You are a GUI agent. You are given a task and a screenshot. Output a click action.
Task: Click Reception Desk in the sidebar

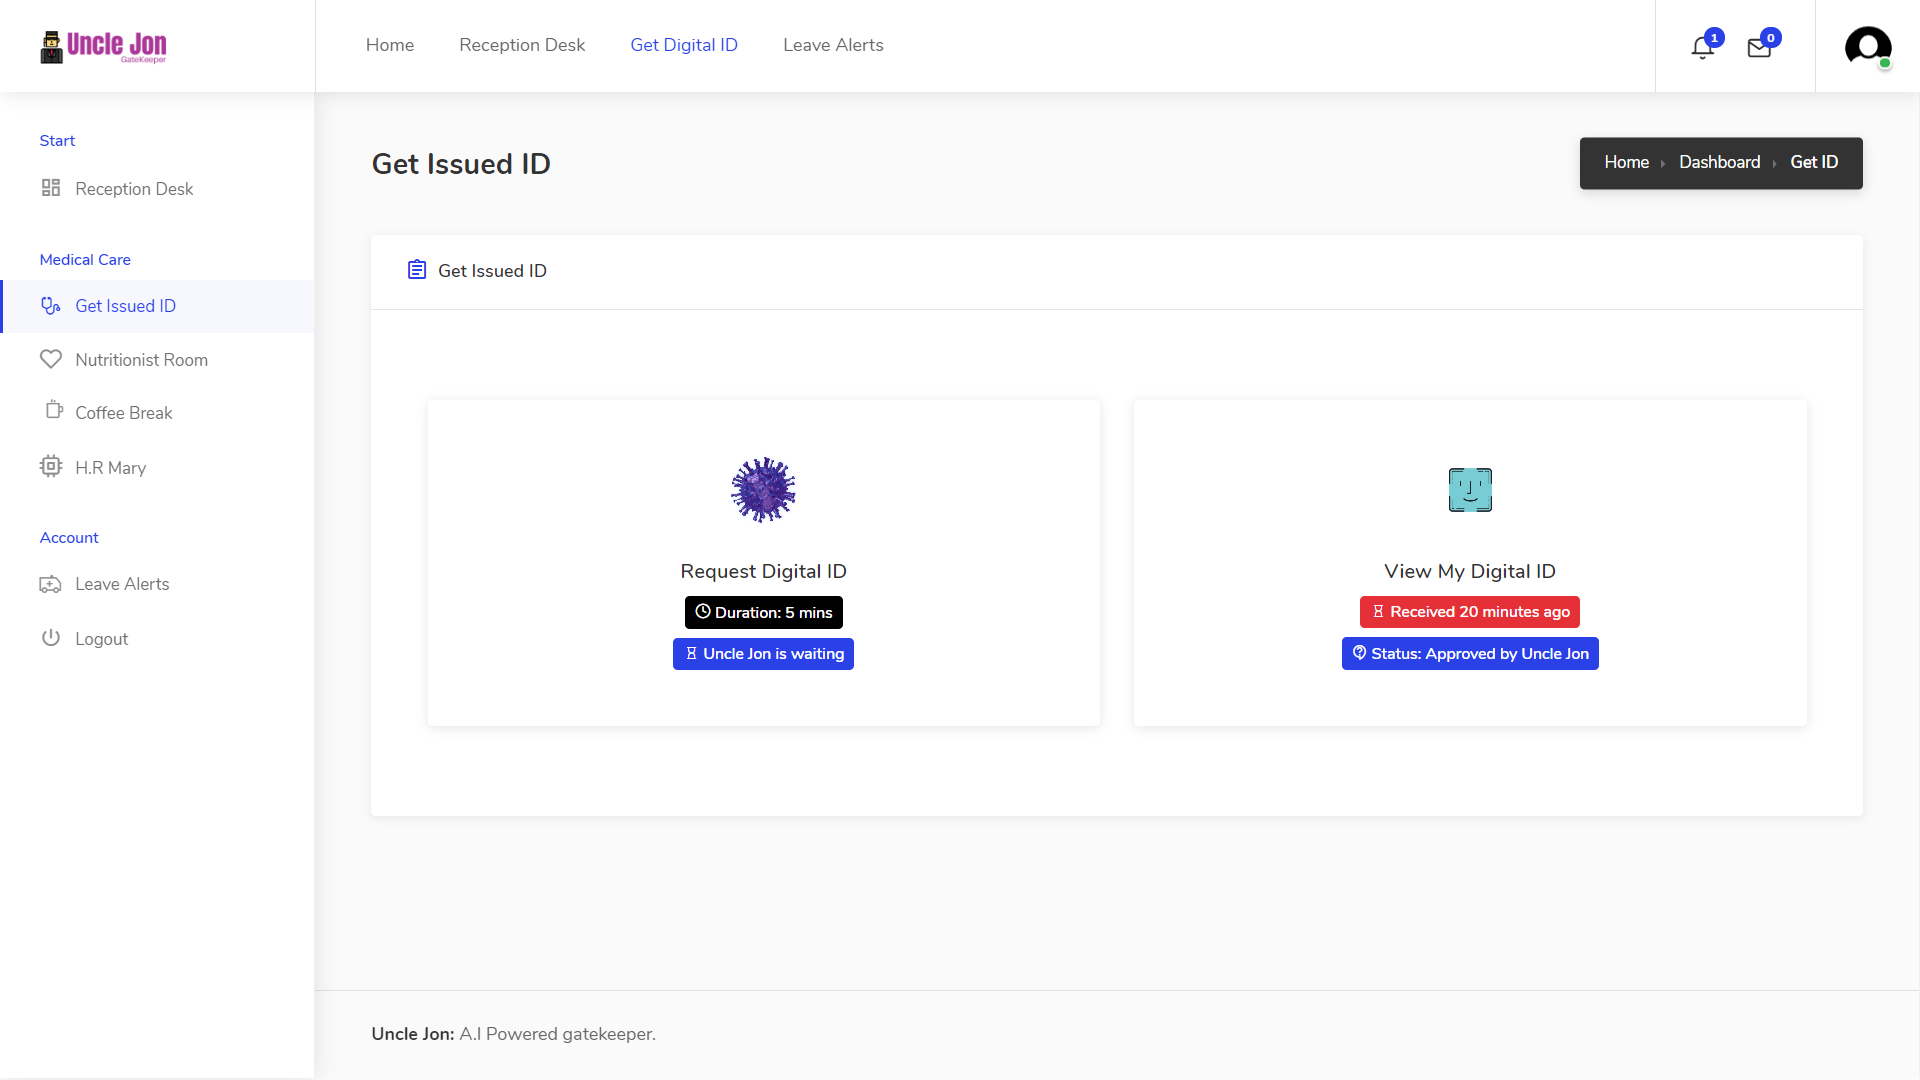coord(134,189)
